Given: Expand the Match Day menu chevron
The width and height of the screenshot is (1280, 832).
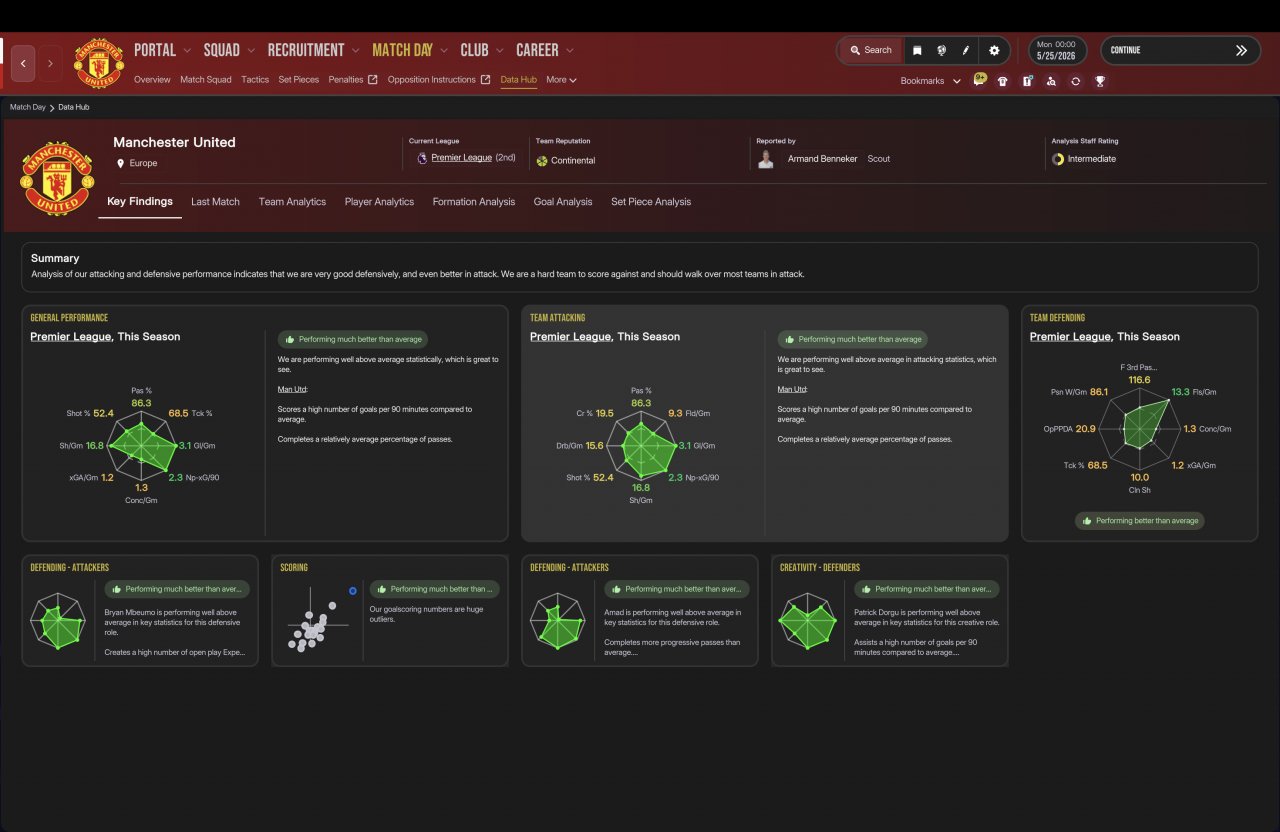Looking at the screenshot, I should [x=444, y=50].
